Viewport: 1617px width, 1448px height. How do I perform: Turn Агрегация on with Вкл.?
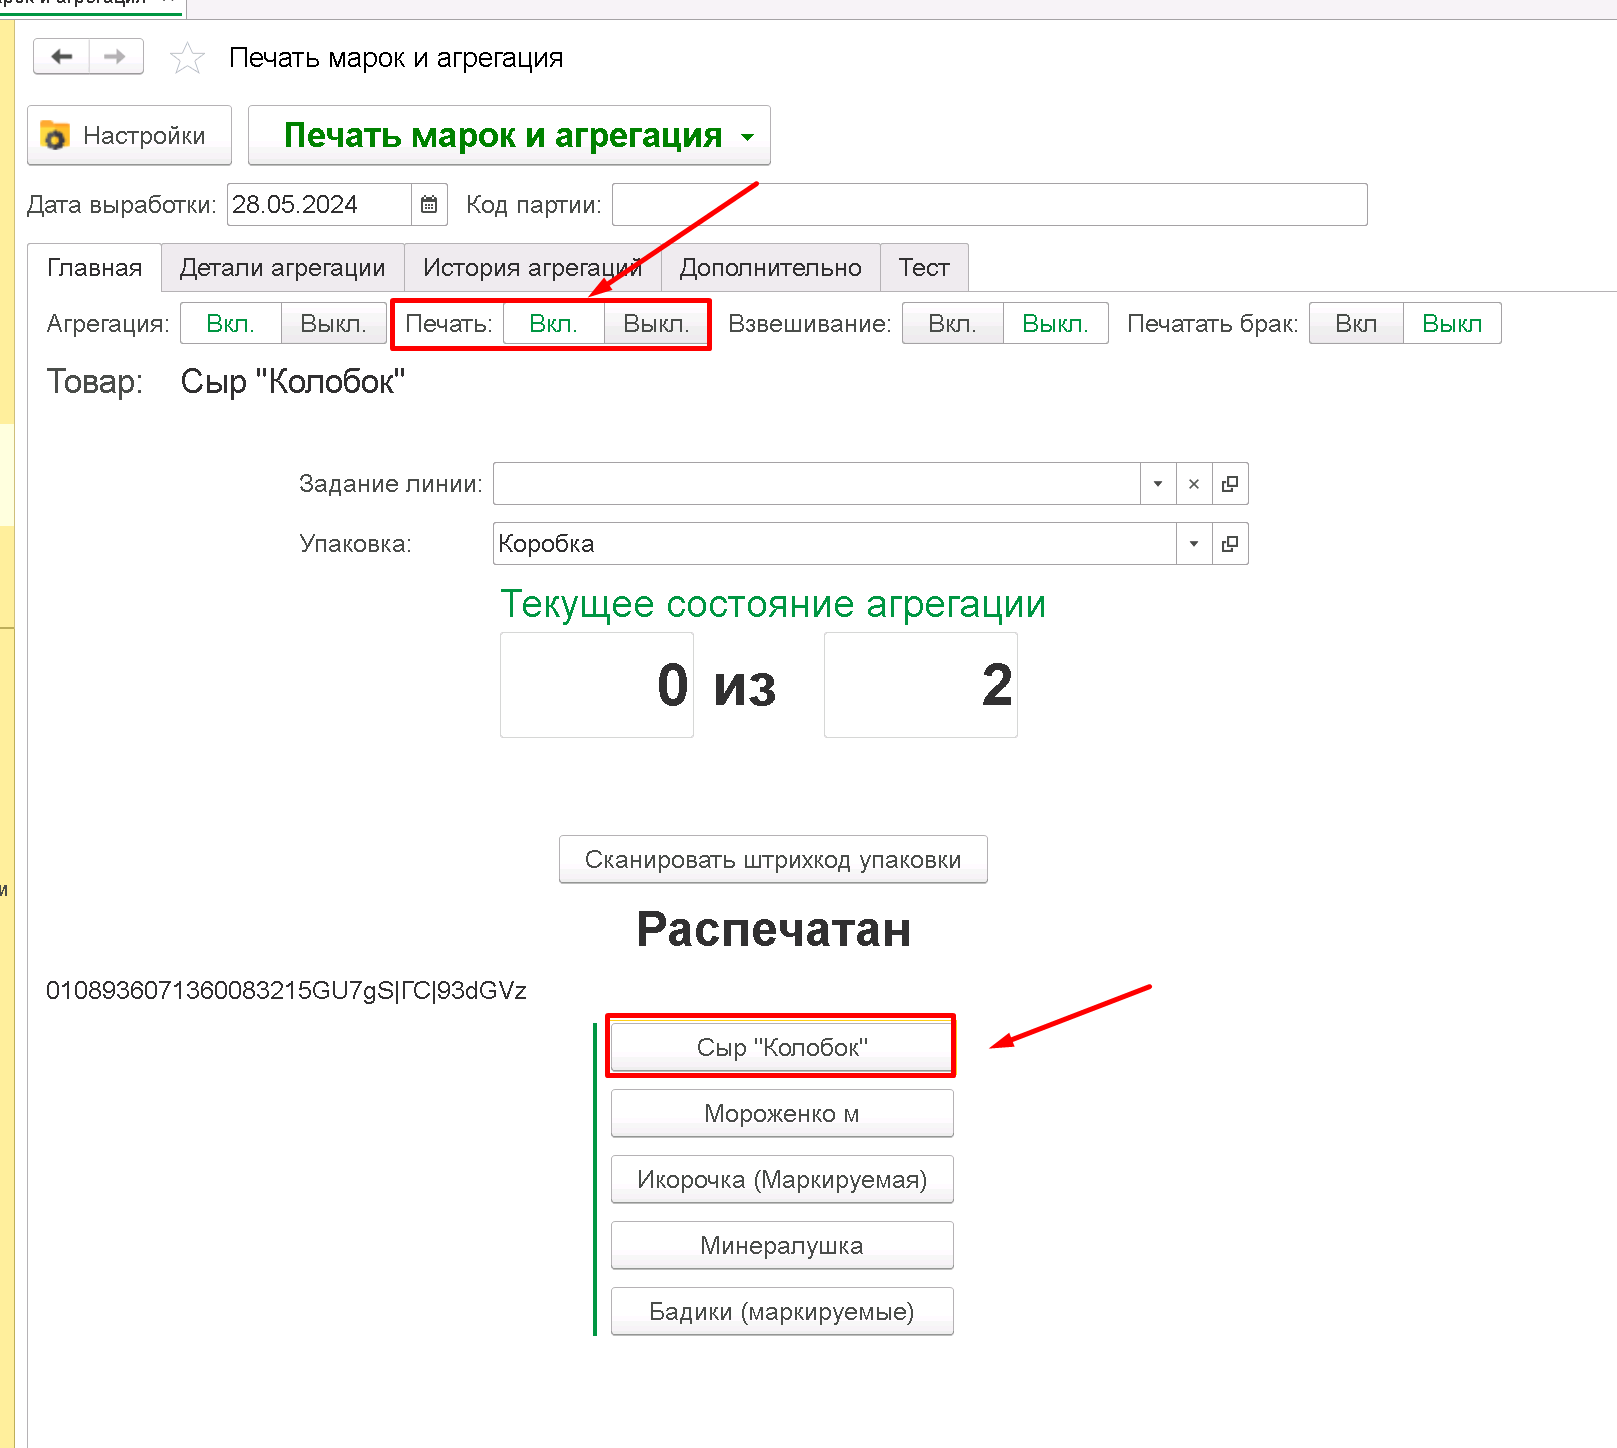[231, 324]
